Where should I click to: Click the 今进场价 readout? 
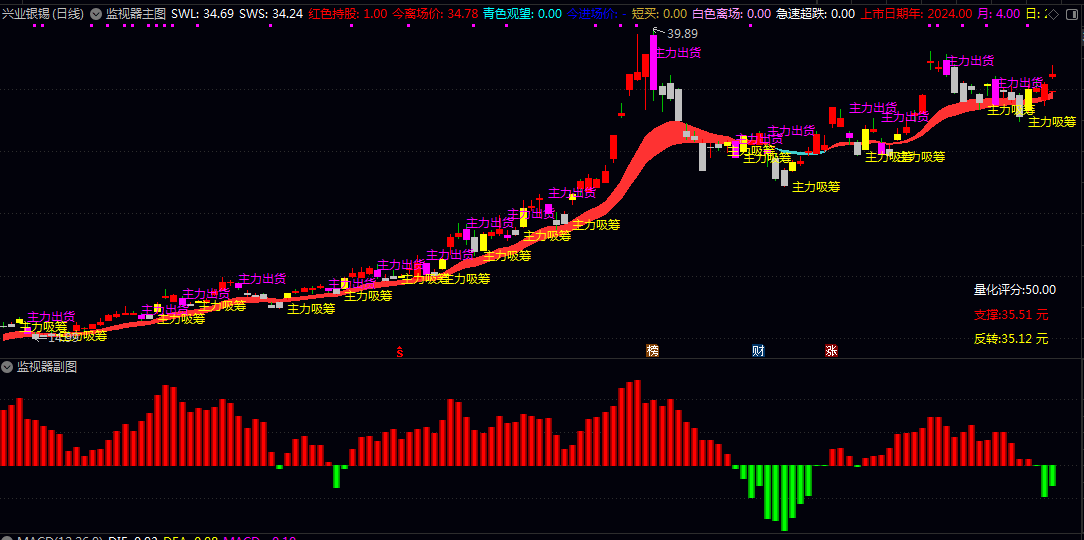(597, 13)
